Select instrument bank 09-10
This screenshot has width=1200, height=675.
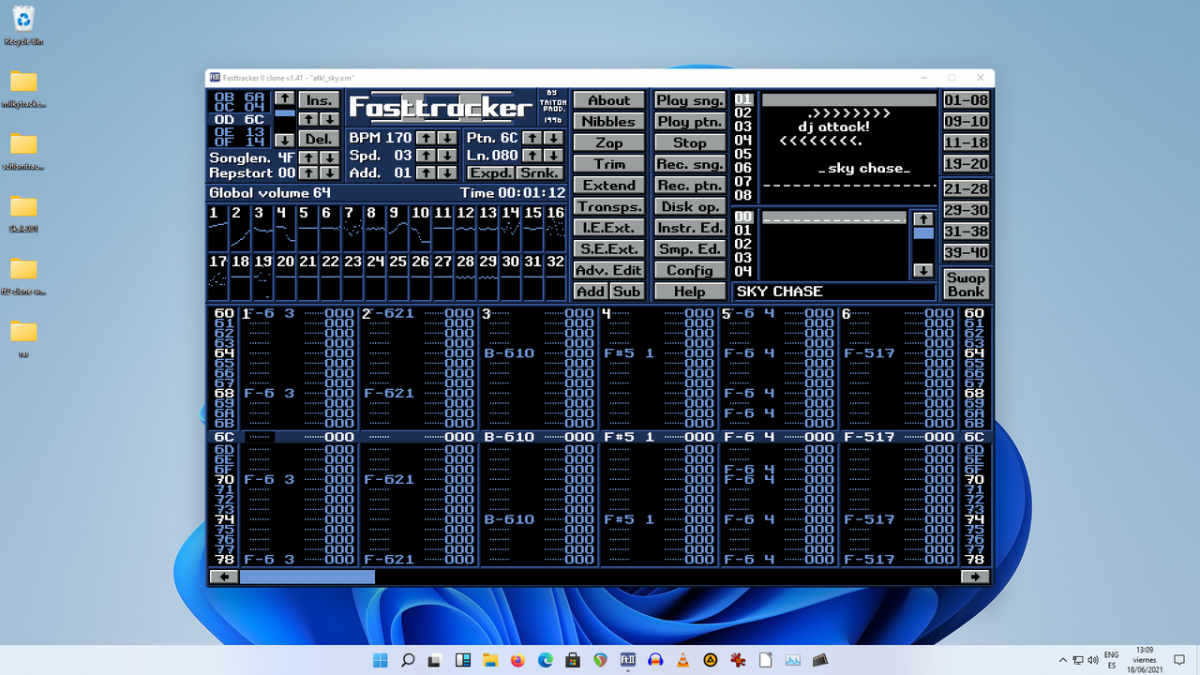966,122
